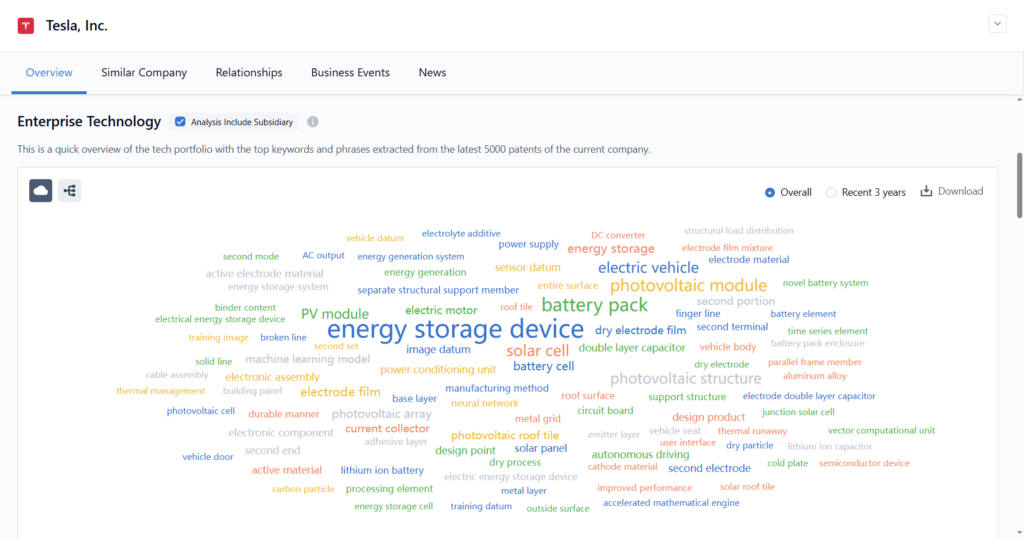Screen dimensions: 1024x538
Task: Go to the News tab
Action: (432, 73)
